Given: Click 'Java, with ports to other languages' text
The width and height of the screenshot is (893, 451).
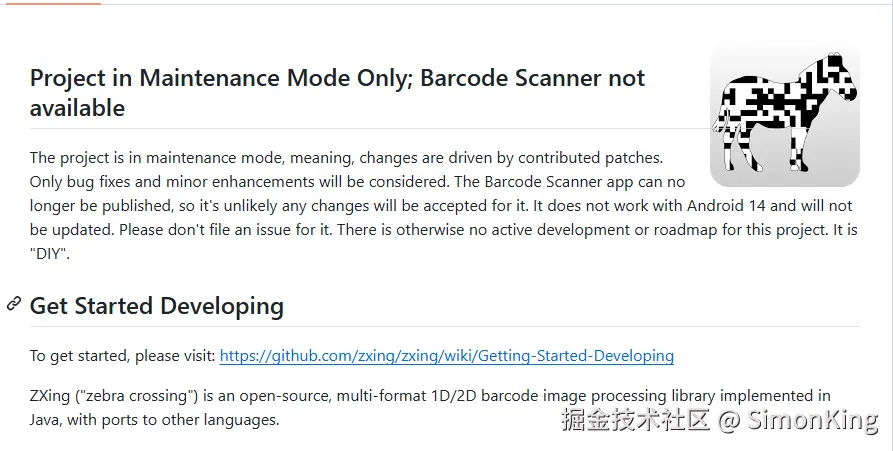Looking at the screenshot, I should (x=154, y=420).
